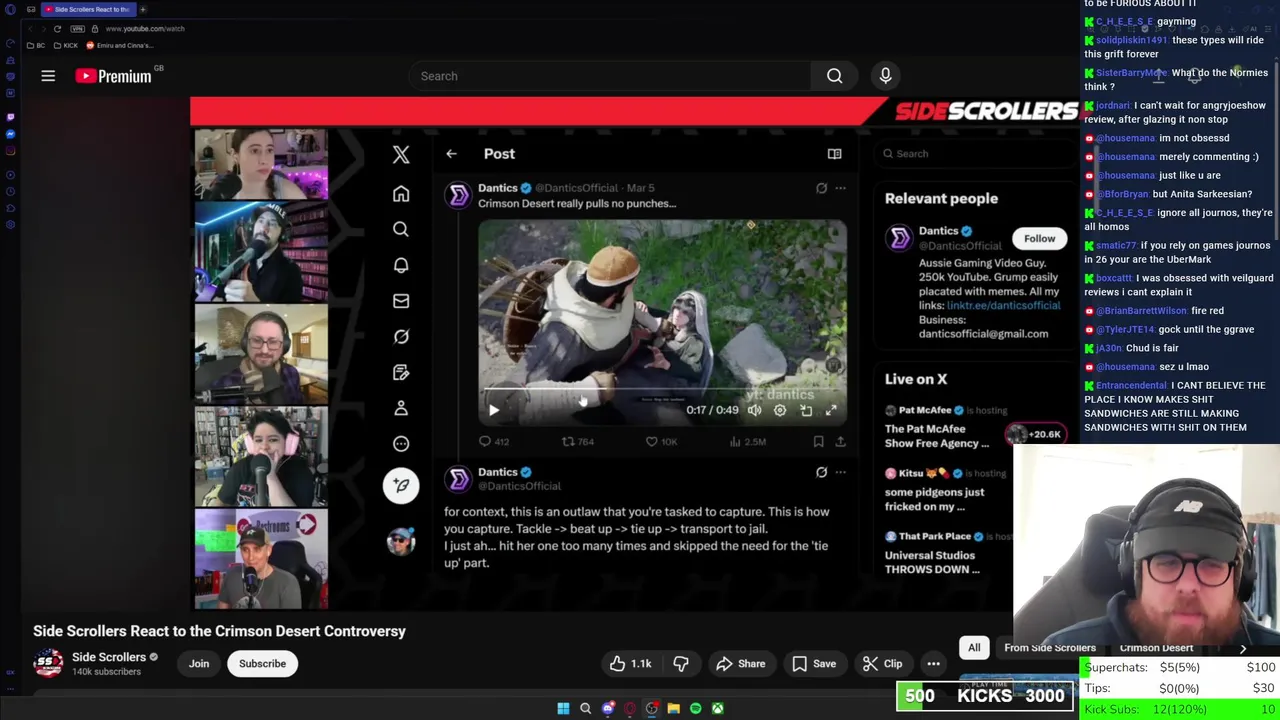Switch to Side Scrollers browser tab
Viewport: 1280px width, 720px height.
coord(88,9)
